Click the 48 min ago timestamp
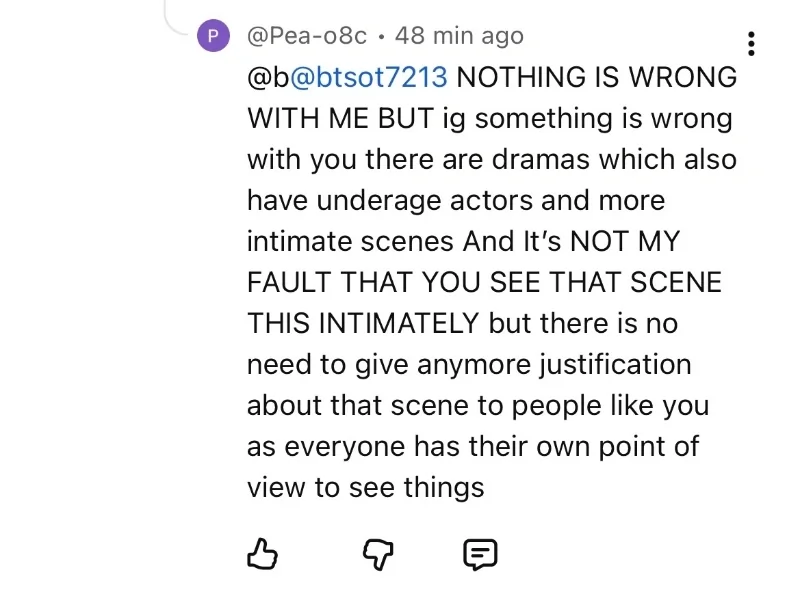Screen dimensions: 800x596 (459, 36)
